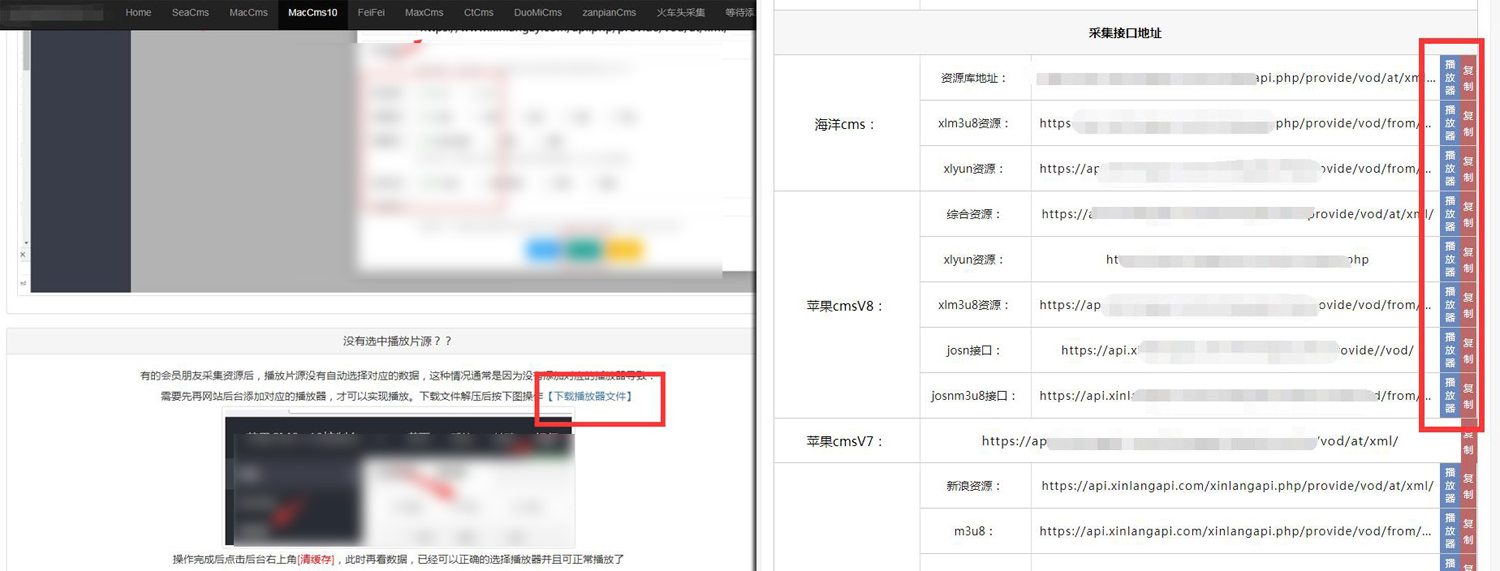
Task: Open 播放器 for 海洋cms xlm3u8资源 row
Action: (1450, 123)
